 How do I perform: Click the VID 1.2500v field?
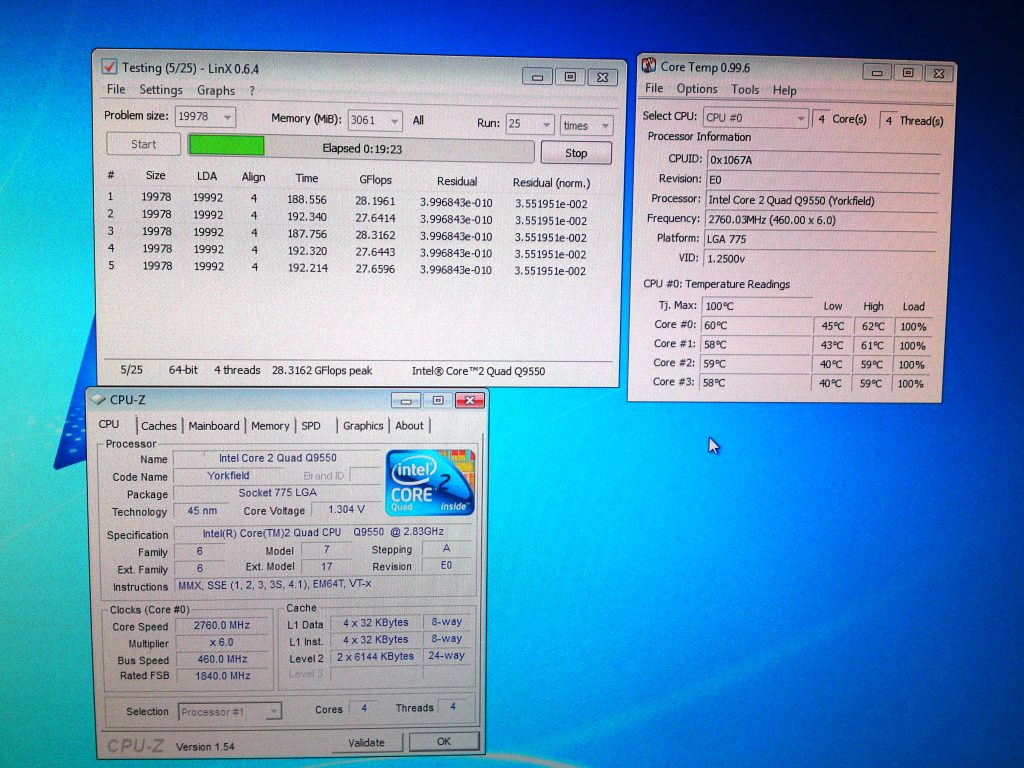820,259
